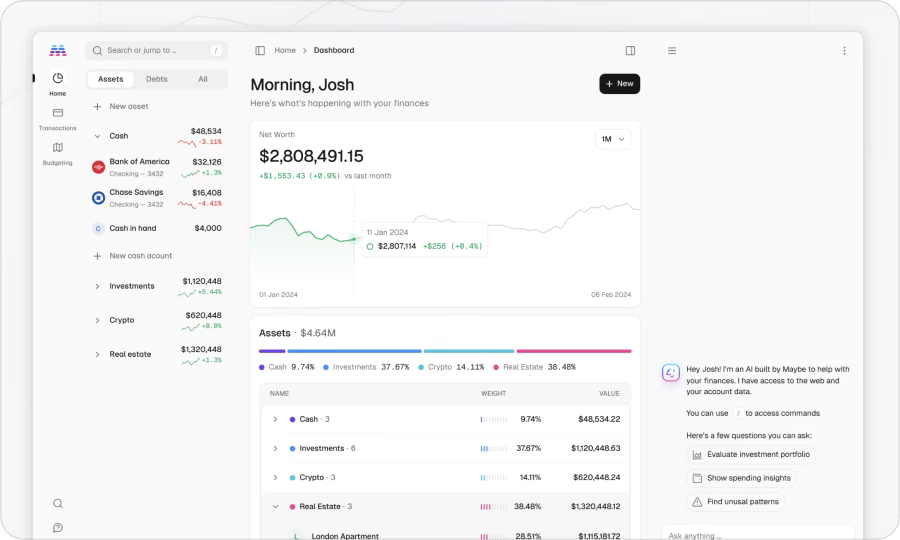This screenshot has width=900, height=540.
Task: Click the blue Investments allocation bar segment
Action: click(354, 351)
